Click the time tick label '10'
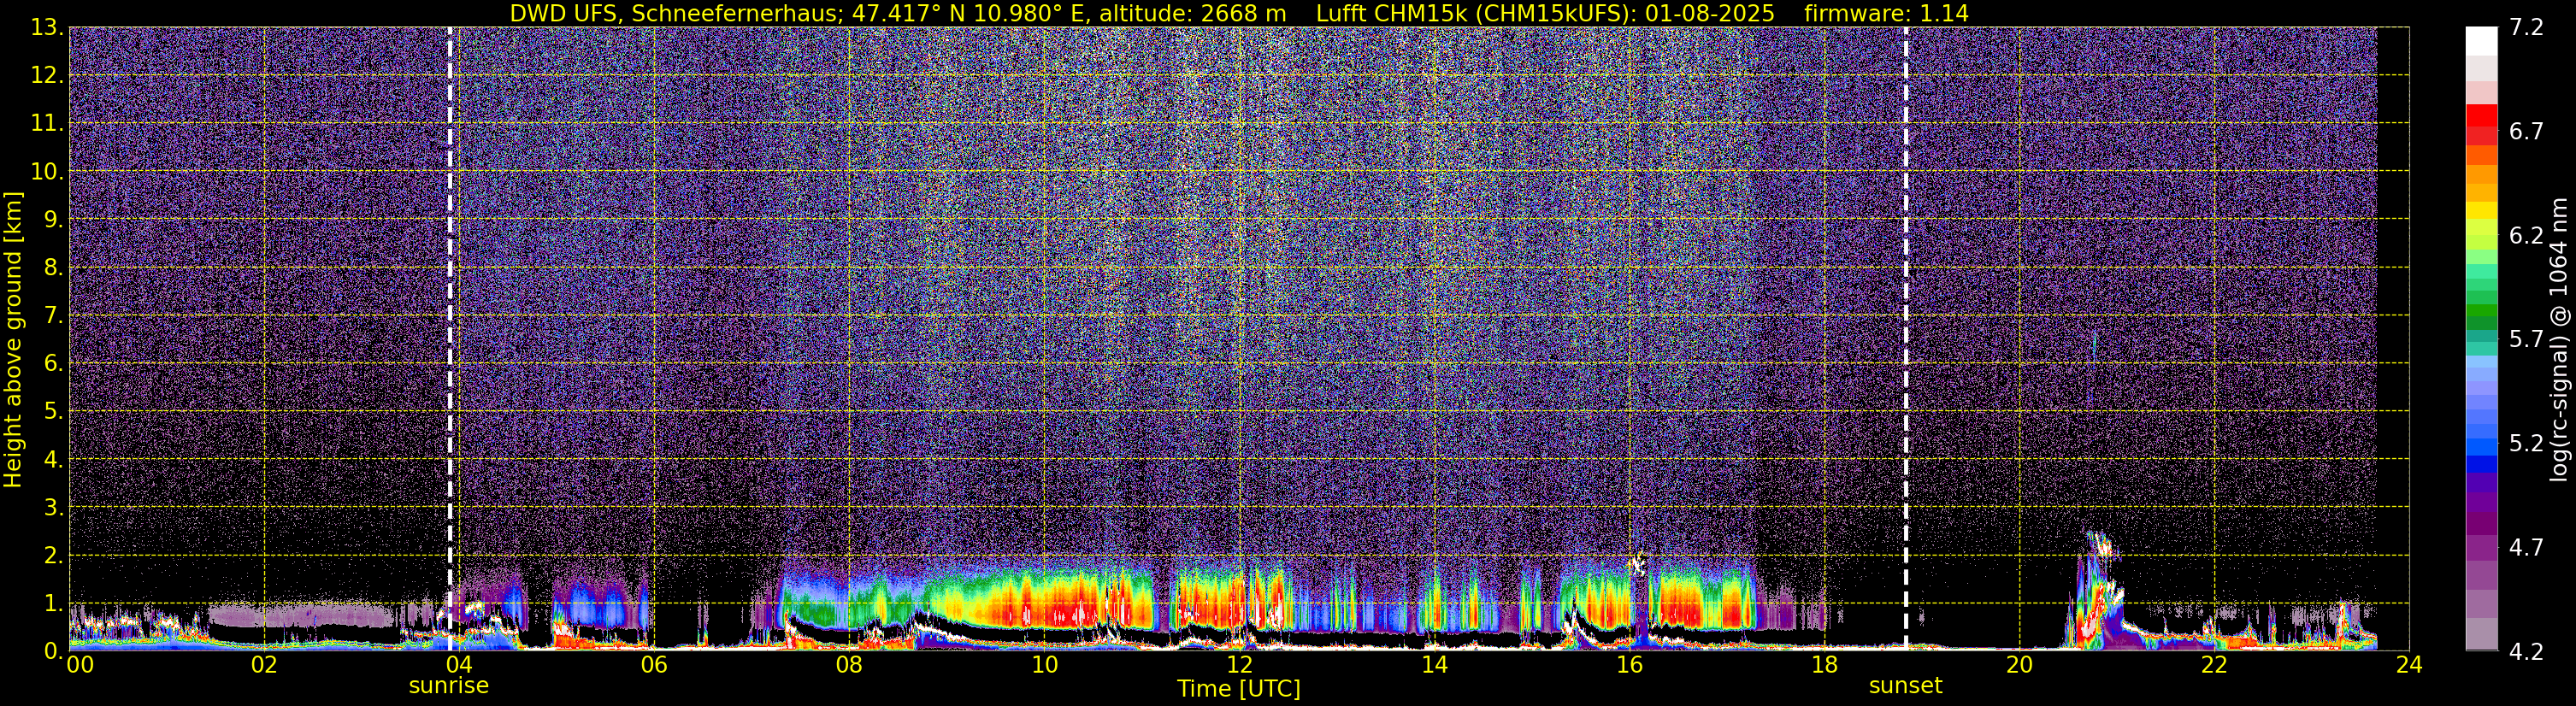Viewport: 2576px width, 706px height. tap(1044, 665)
